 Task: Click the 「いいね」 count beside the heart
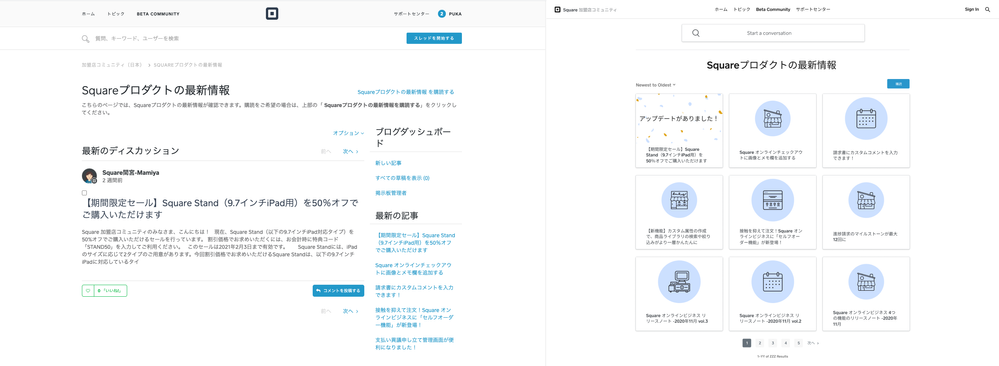(x=110, y=291)
